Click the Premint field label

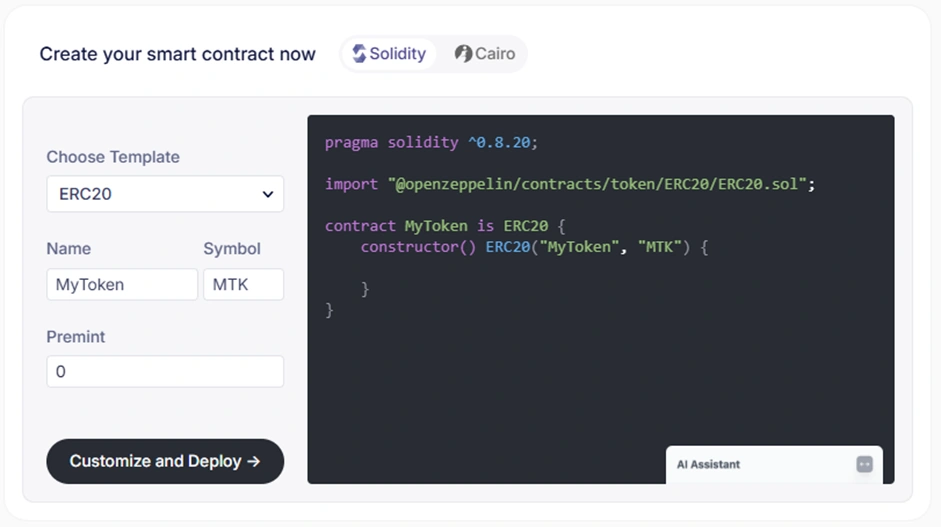tap(76, 337)
